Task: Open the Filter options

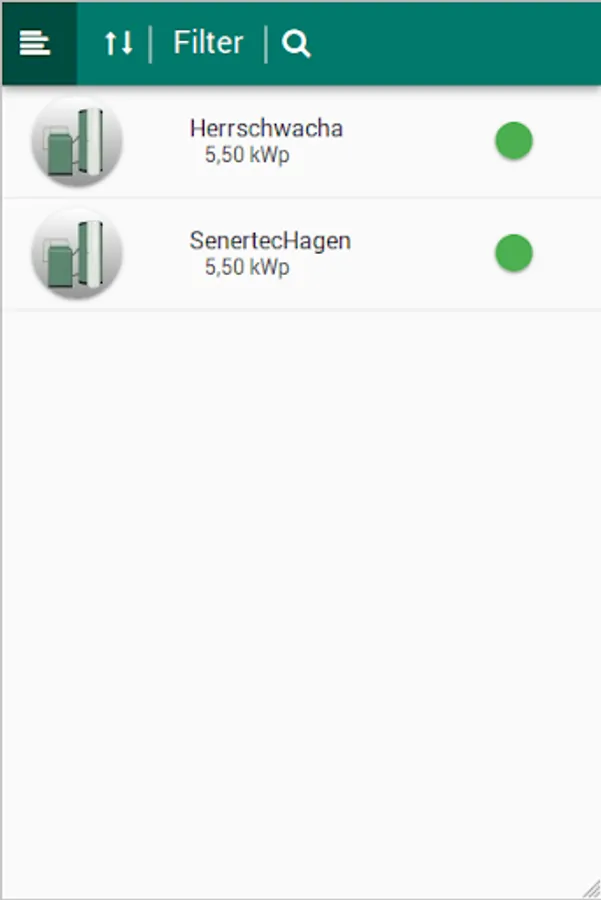Action: tap(208, 43)
